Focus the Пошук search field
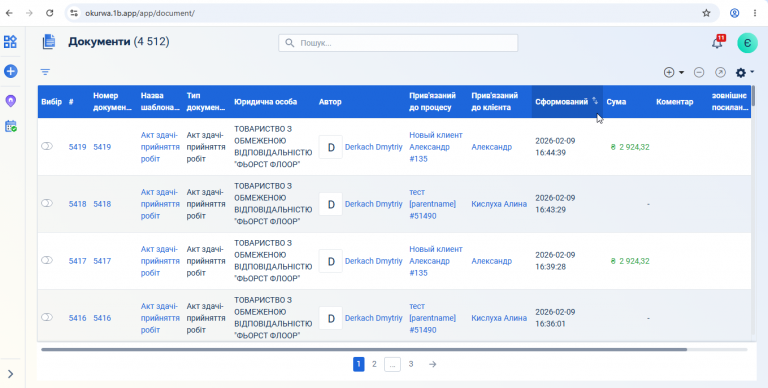The image size is (768, 388). click(398, 43)
